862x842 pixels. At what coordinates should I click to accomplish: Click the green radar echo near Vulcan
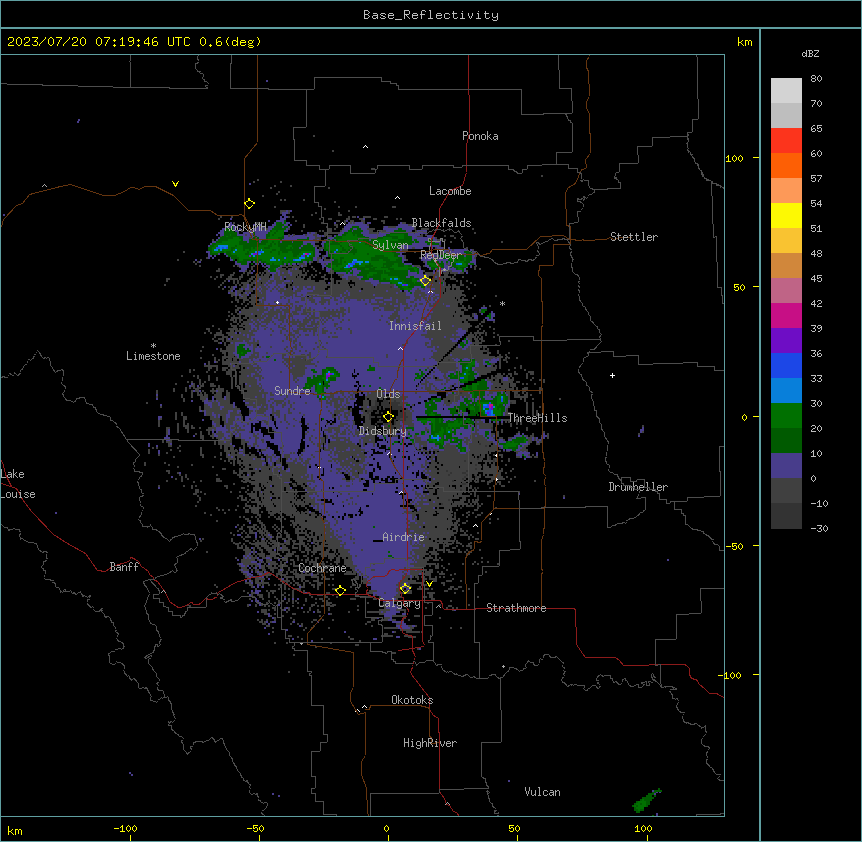646,801
